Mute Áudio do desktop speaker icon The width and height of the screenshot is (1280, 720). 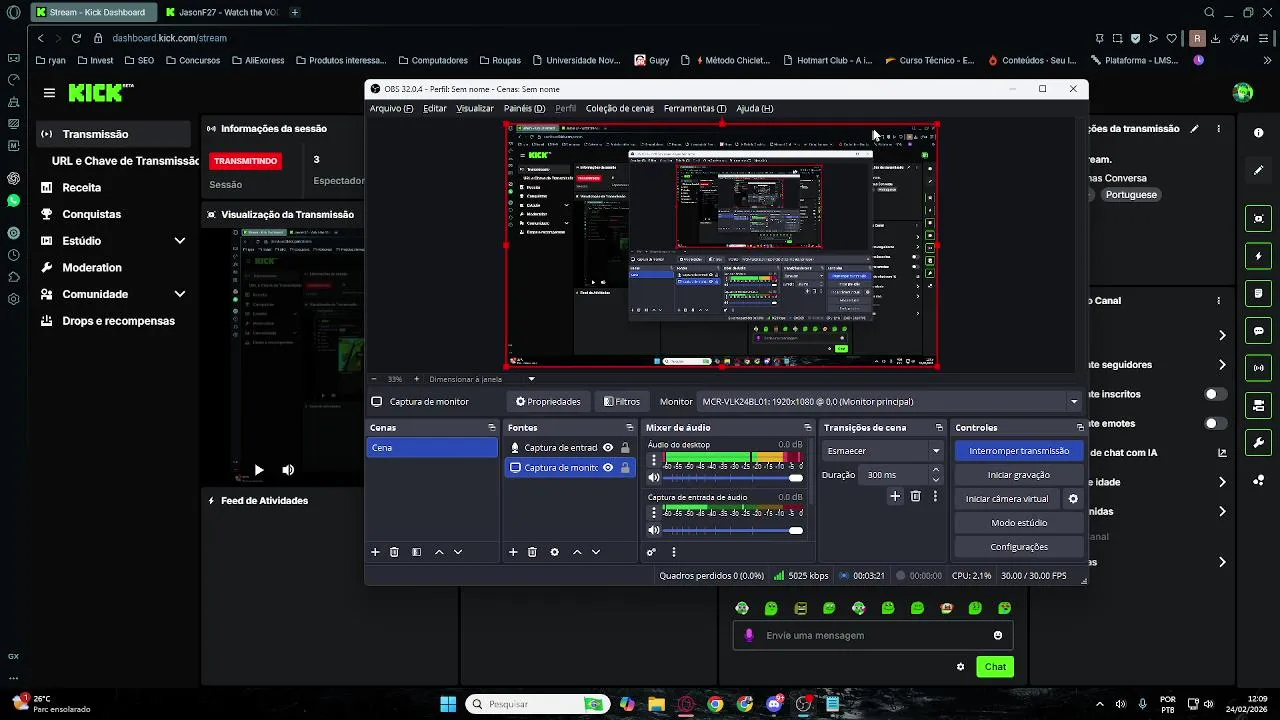[x=654, y=478]
